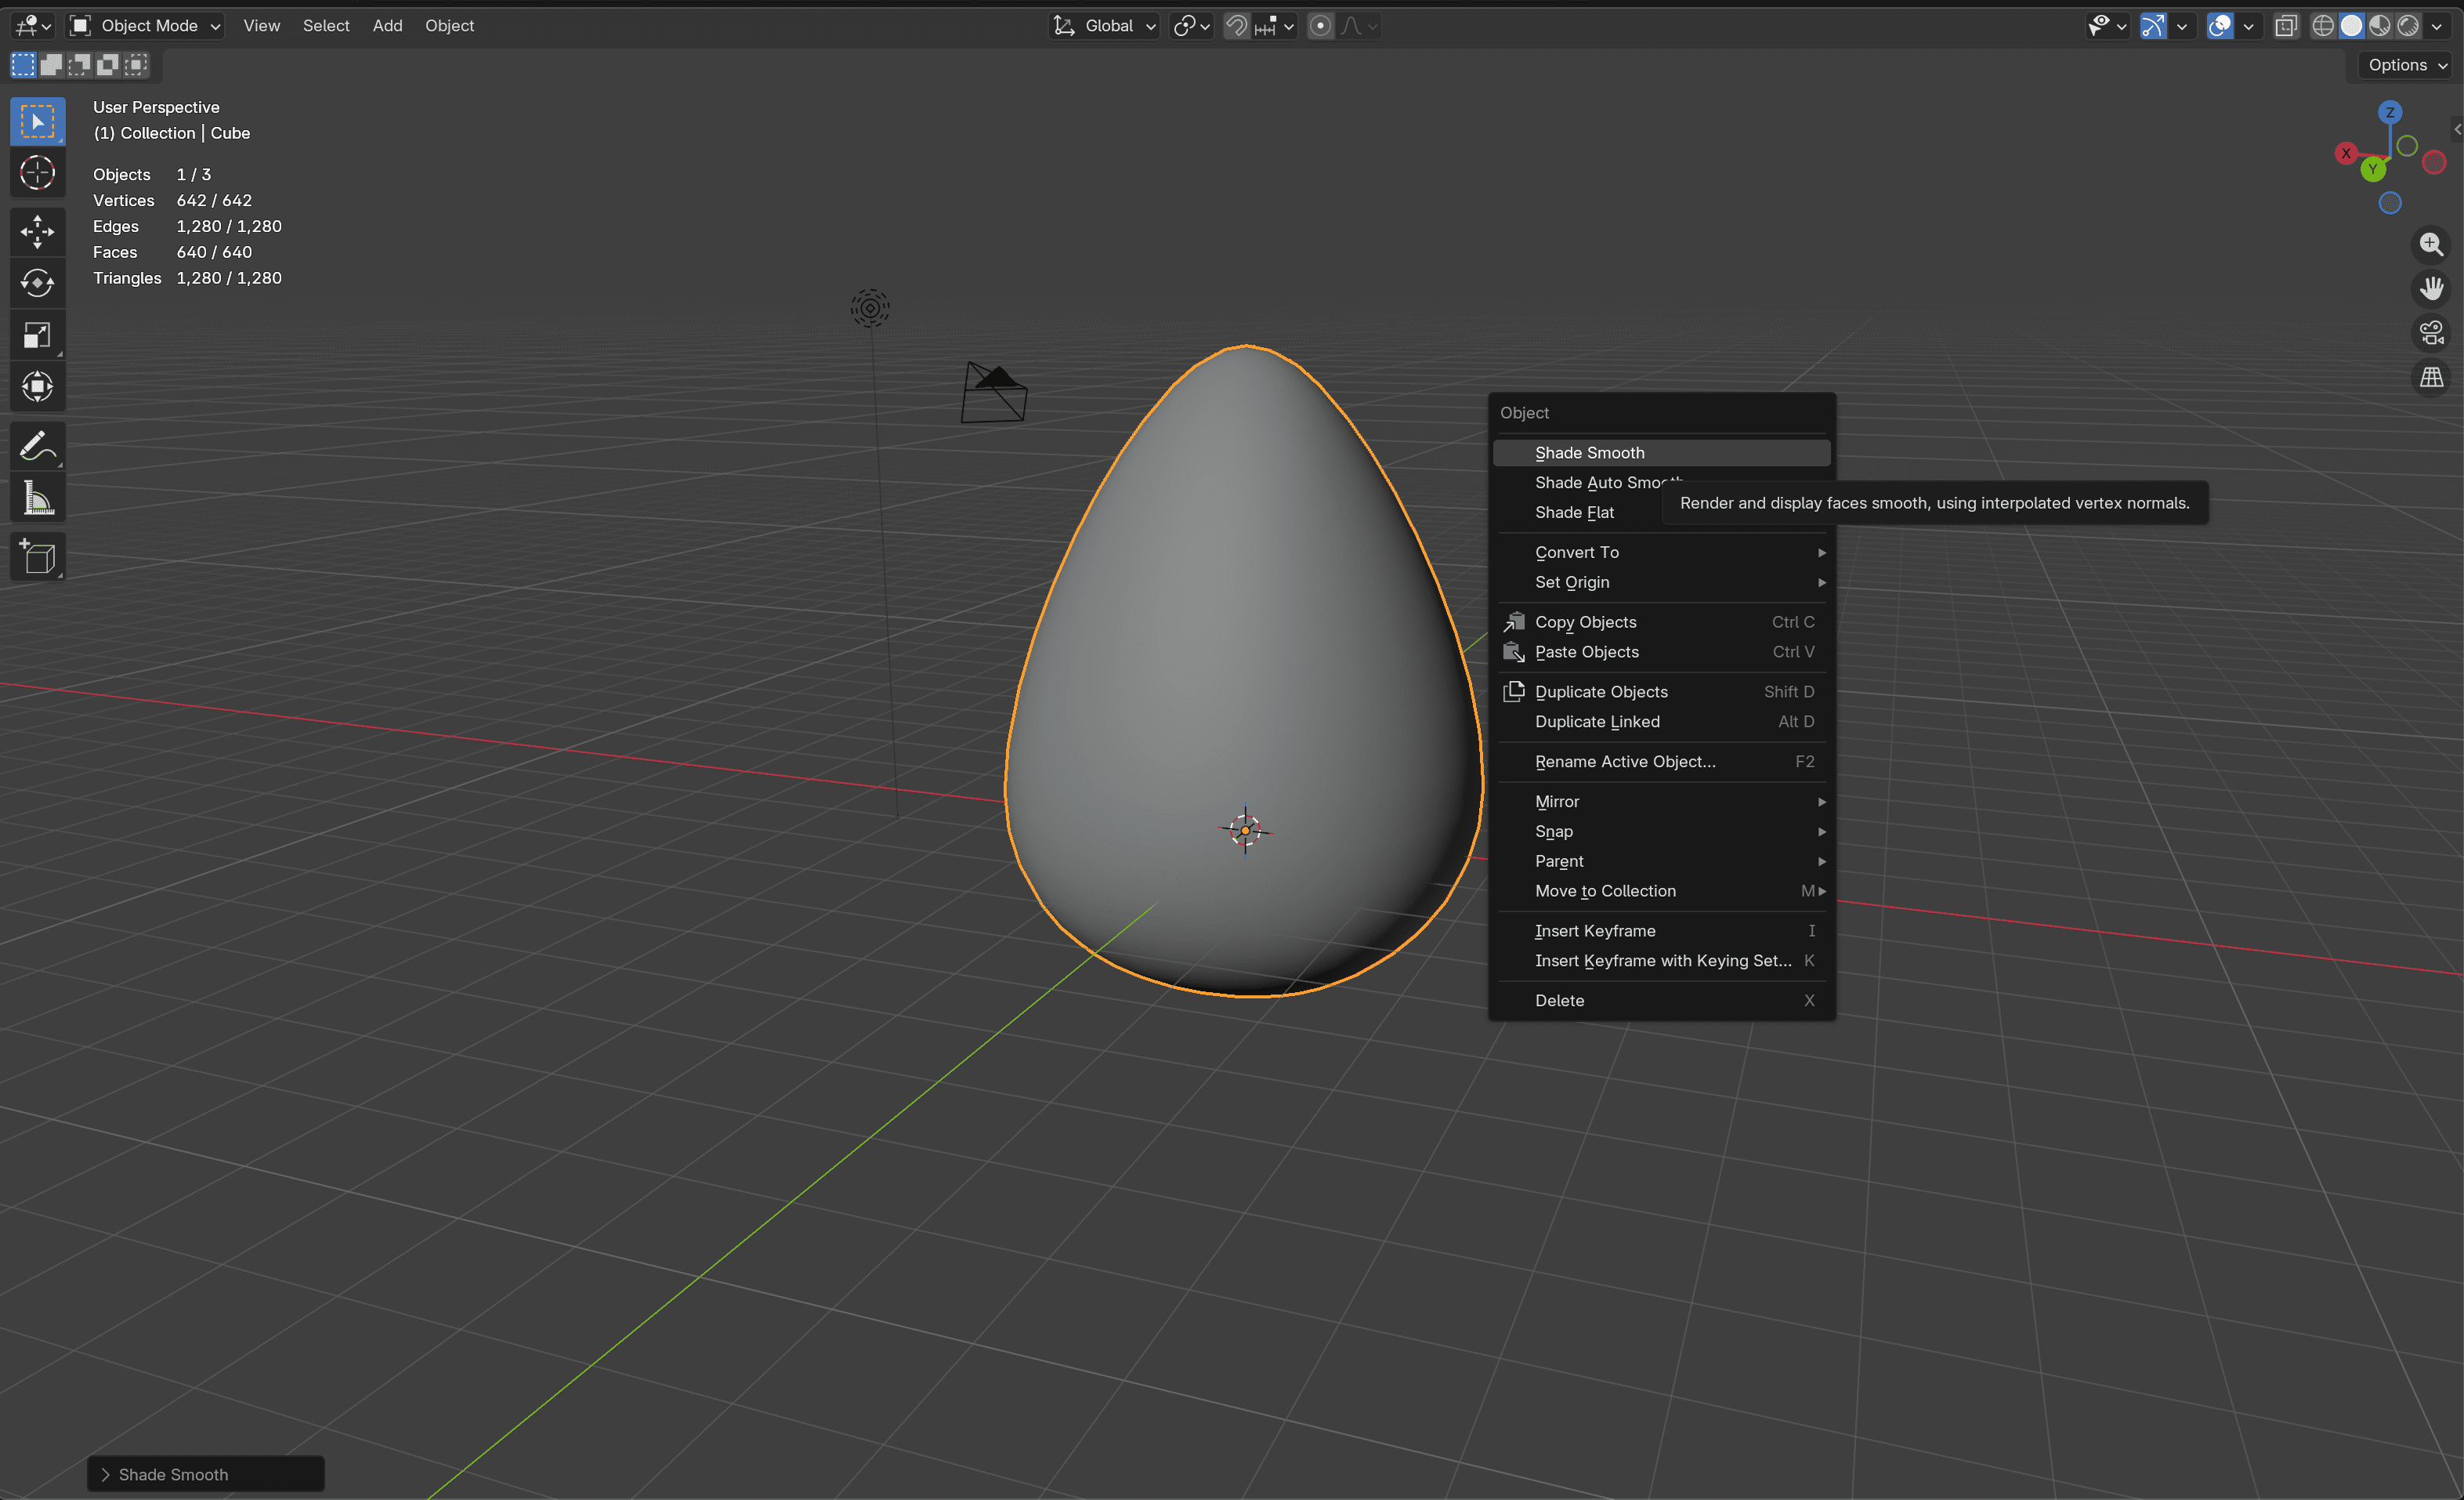Switch to wireframe shading
2464x1500 pixels.
click(x=2323, y=26)
